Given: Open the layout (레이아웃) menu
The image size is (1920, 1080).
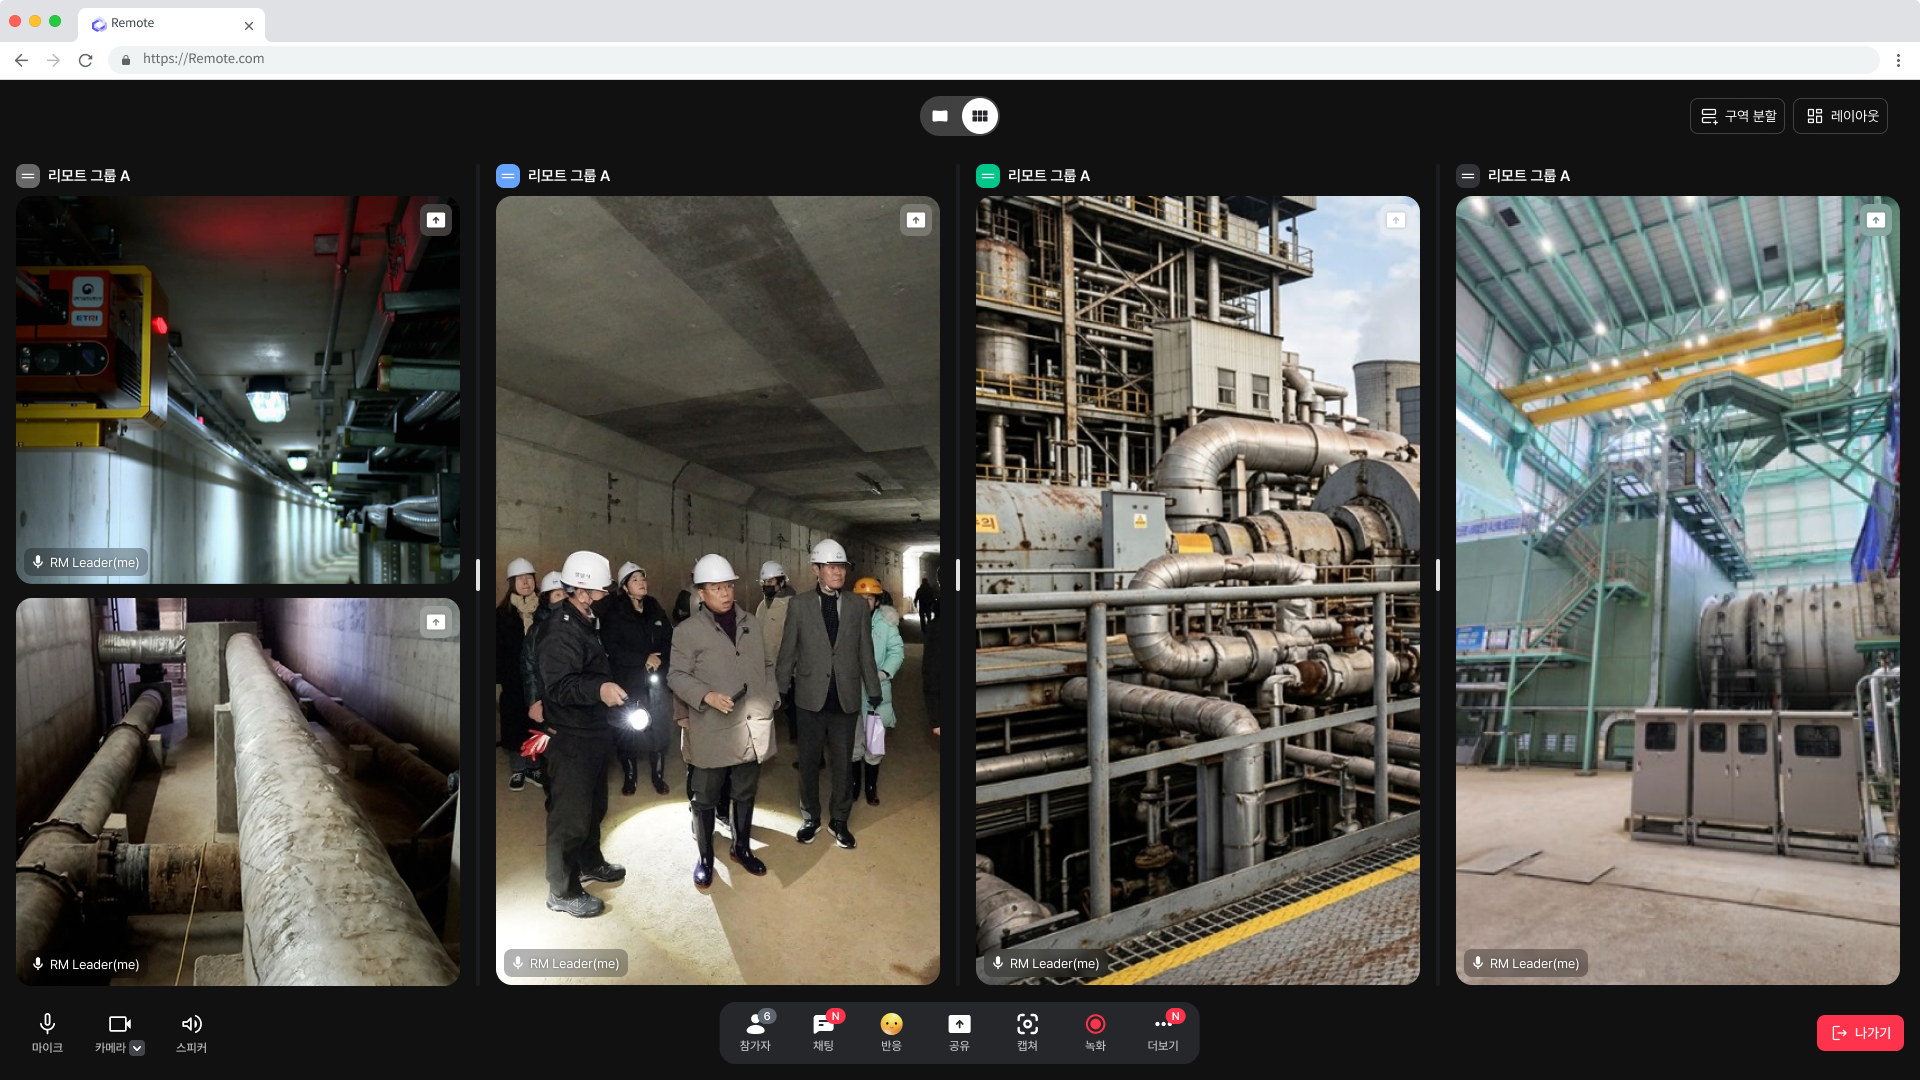Looking at the screenshot, I should pyautogui.click(x=1841, y=116).
